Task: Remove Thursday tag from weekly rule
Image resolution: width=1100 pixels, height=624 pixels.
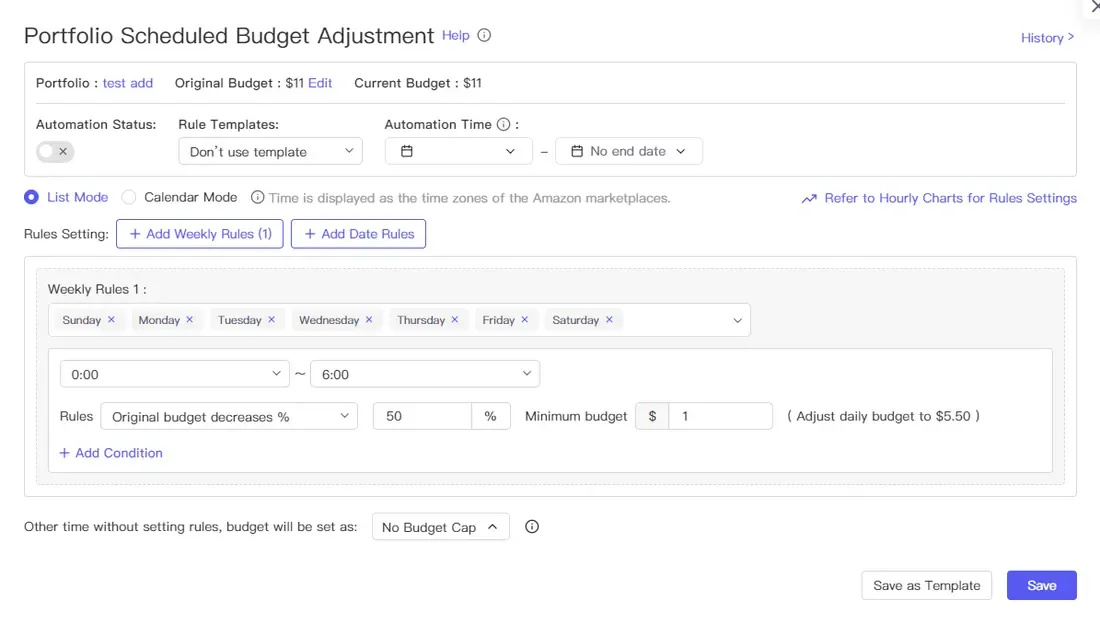Action: click(x=455, y=319)
